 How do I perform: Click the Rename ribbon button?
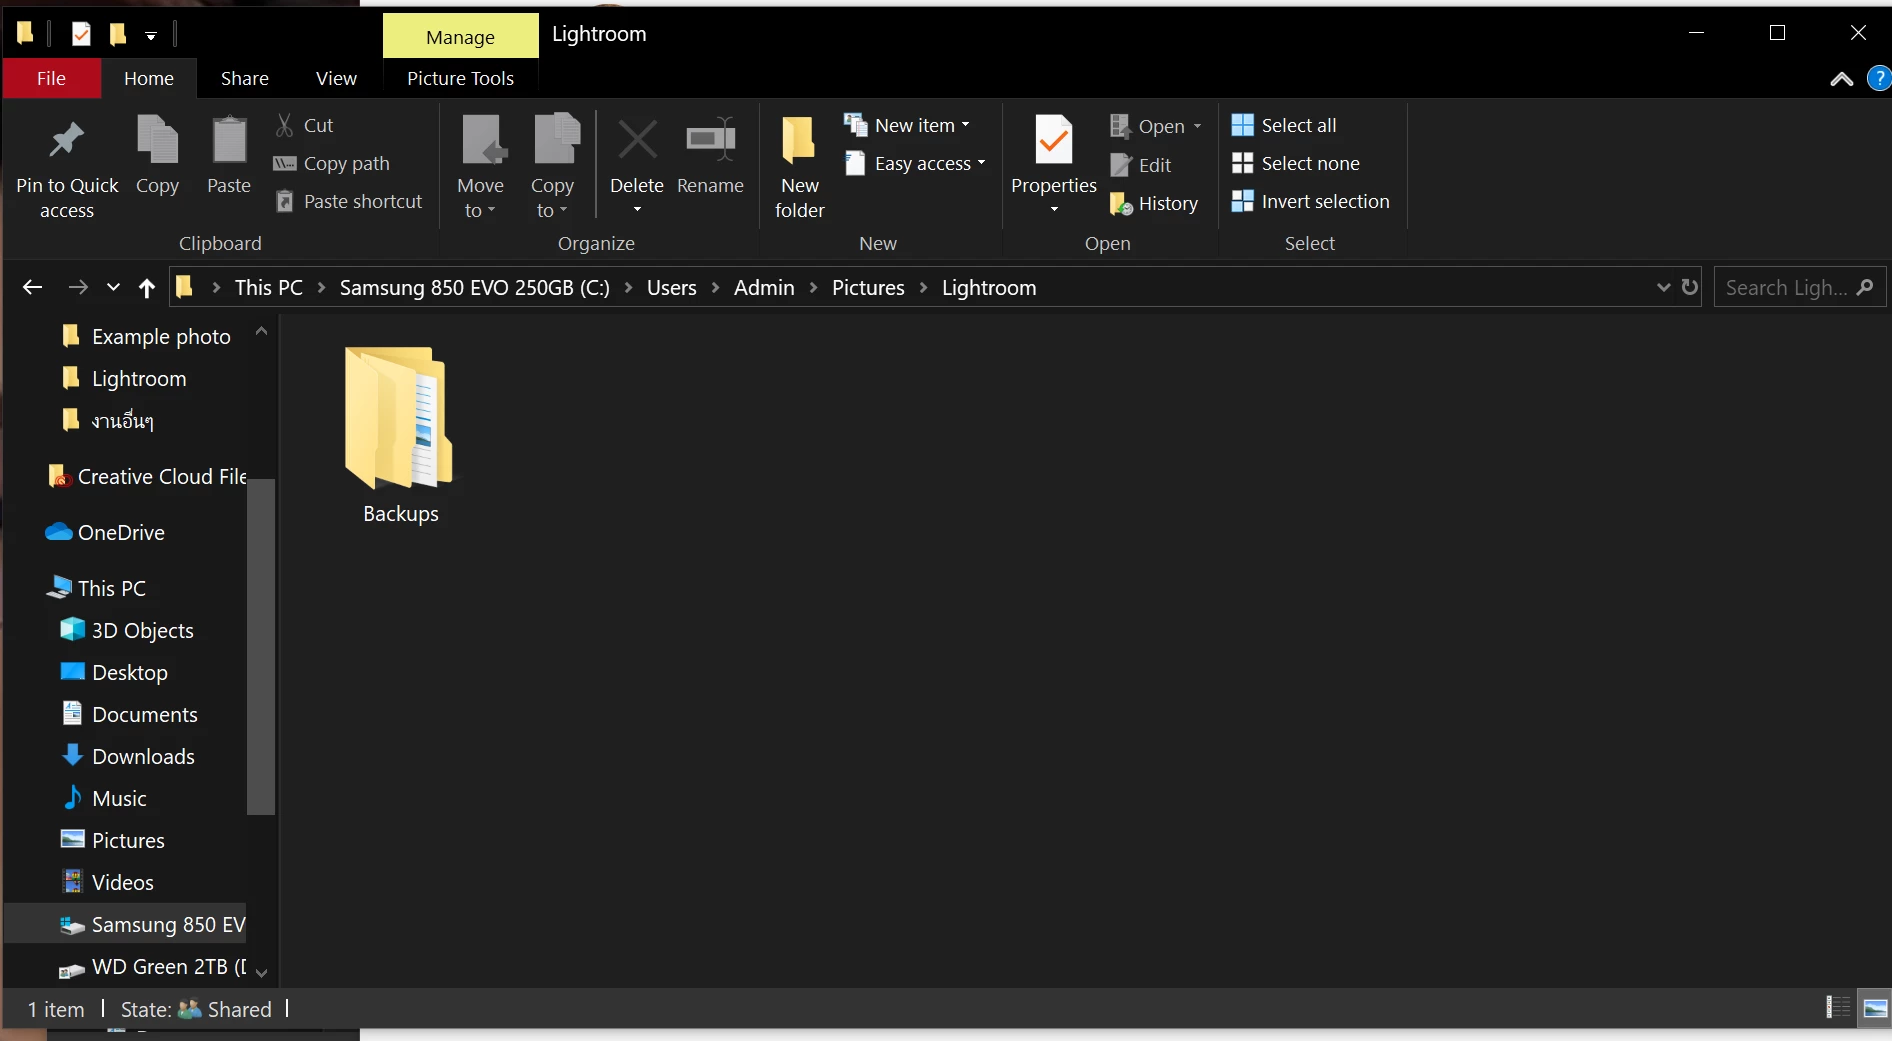click(710, 155)
